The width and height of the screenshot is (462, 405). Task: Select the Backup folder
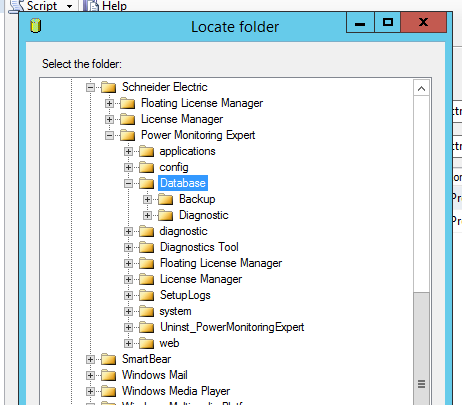tap(197, 199)
